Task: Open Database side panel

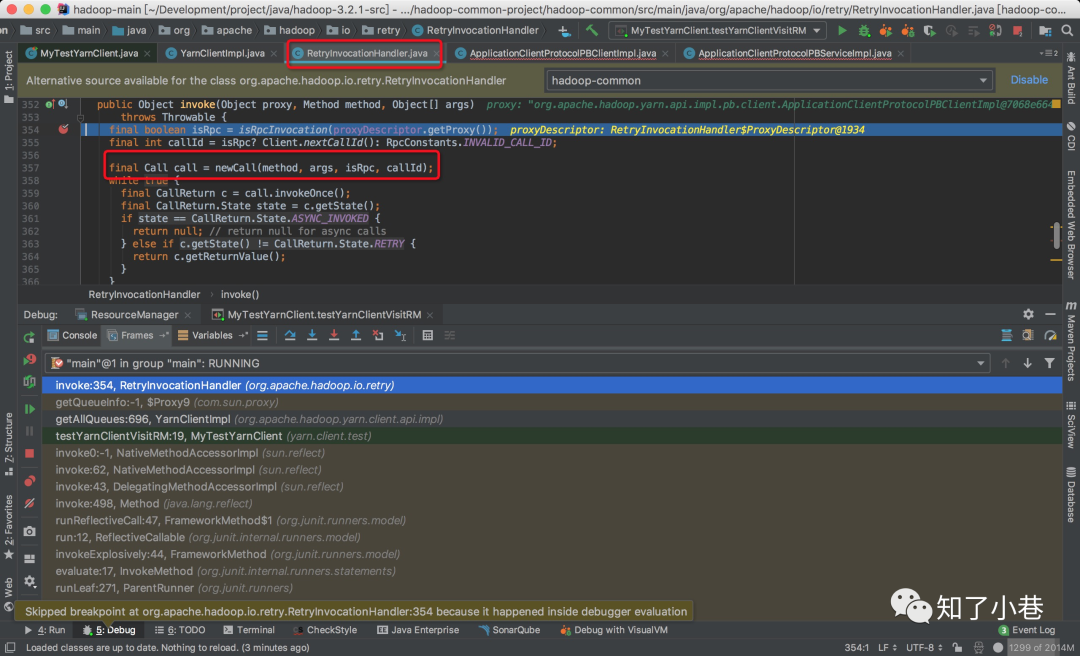Action: (x=1071, y=494)
